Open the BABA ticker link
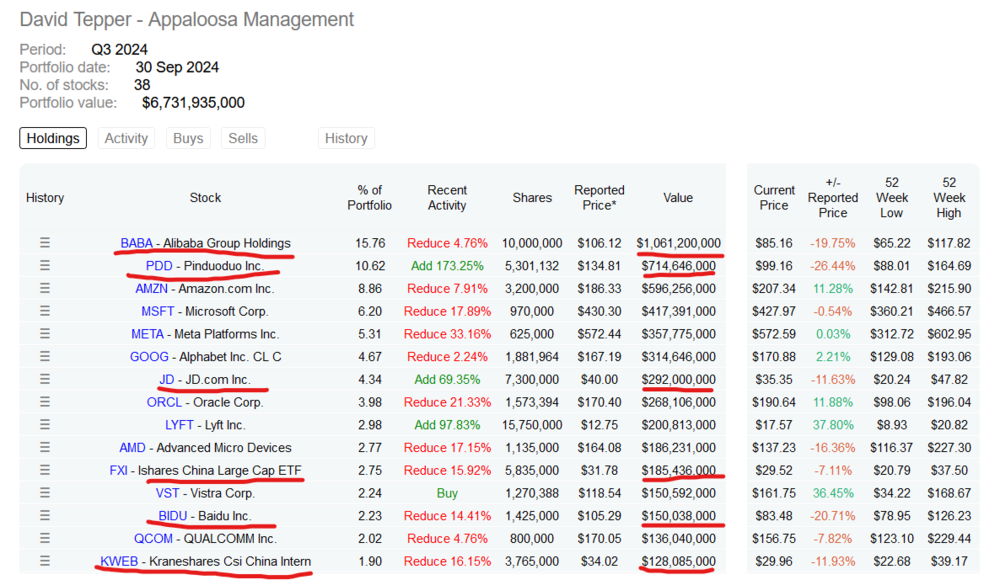Screen dimensions: 1000x580 (136, 243)
